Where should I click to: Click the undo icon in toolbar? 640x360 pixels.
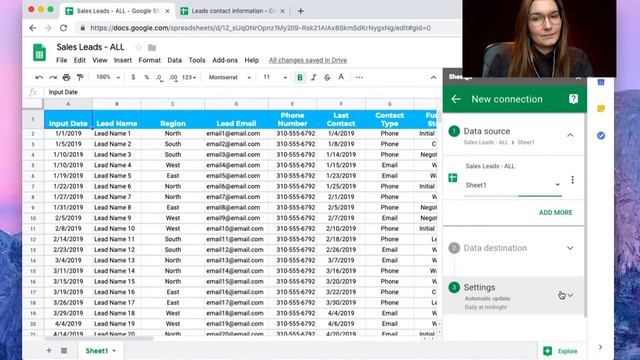click(x=39, y=77)
